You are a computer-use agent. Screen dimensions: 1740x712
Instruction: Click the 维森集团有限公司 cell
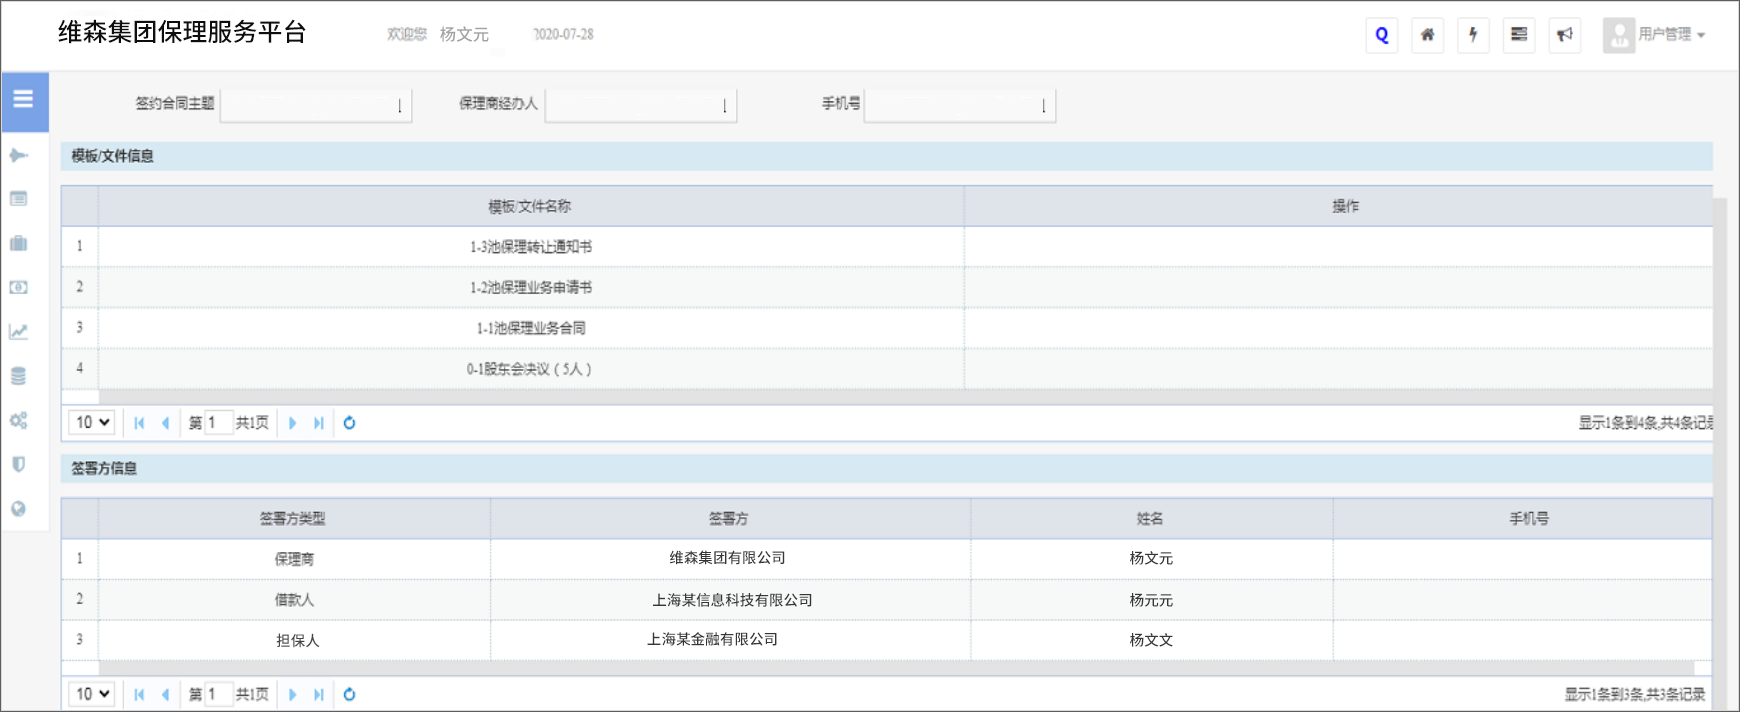click(730, 559)
